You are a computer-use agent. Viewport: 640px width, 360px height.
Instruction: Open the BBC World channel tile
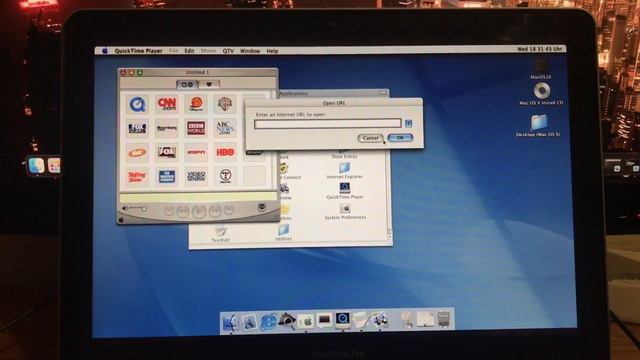(196, 128)
